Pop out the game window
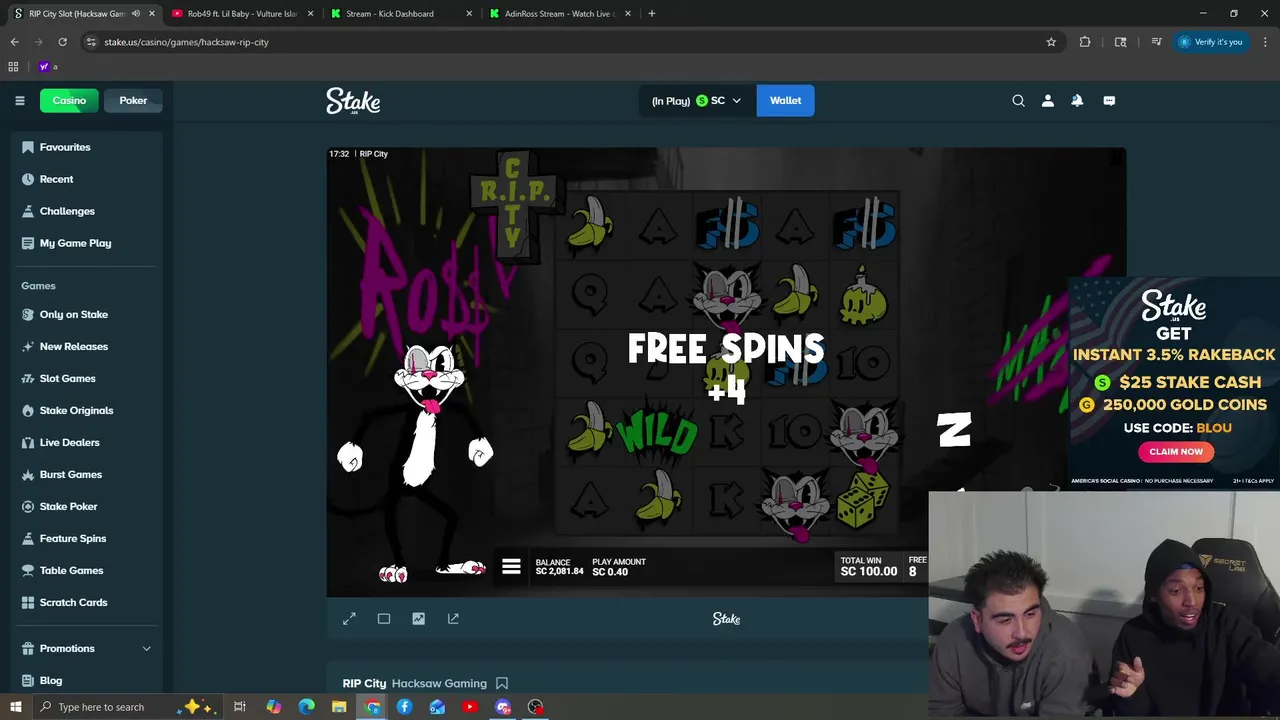The width and height of the screenshot is (1280, 720). 453,619
